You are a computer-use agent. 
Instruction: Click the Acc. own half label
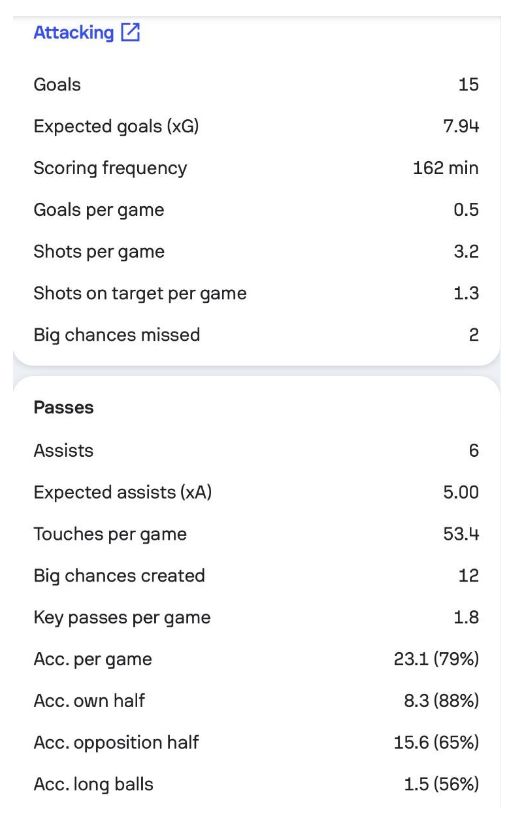pyautogui.click(x=89, y=701)
